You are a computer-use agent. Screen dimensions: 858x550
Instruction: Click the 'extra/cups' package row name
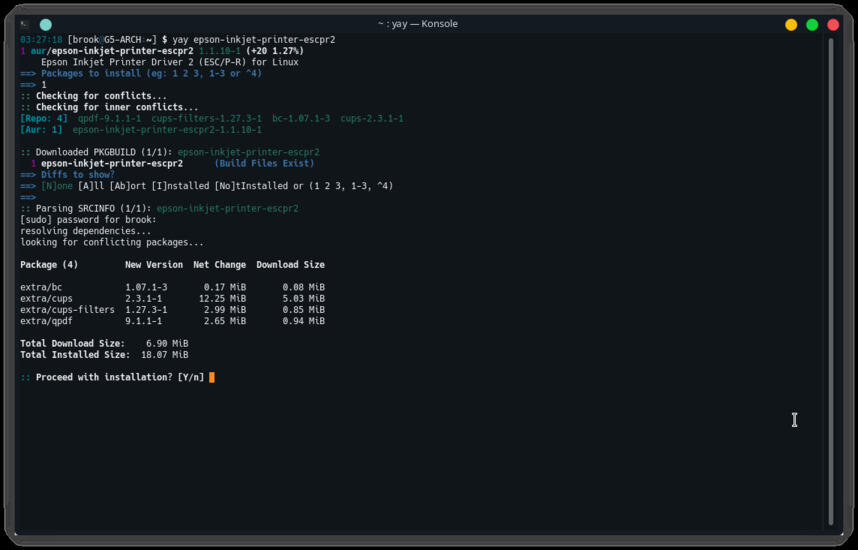tap(47, 298)
